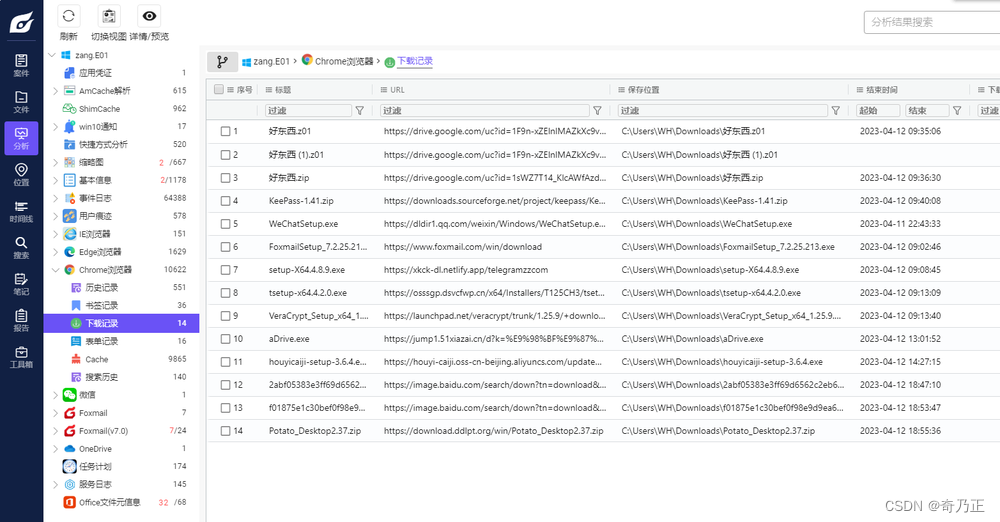This screenshot has width=1000, height=522.
Task: Check the checkbox for VeraCrypt_Setup row
Action: 225,316
